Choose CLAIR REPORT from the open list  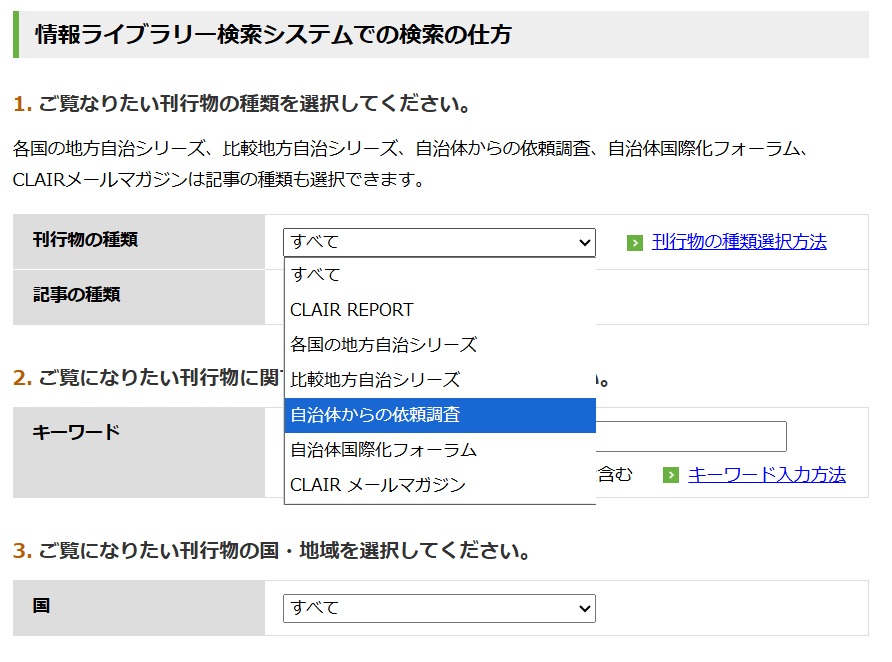[351, 310]
